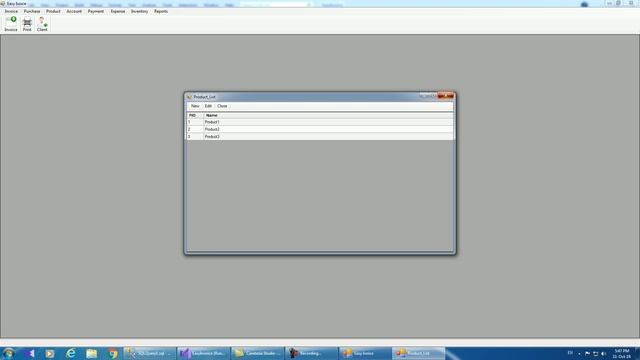
Task: Select the Product2 row
Action: (320, 129)
